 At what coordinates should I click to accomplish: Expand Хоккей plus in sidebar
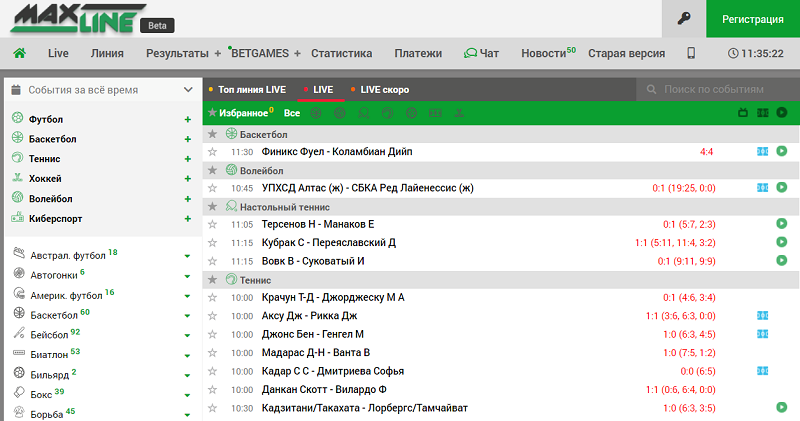coord(188,179)
